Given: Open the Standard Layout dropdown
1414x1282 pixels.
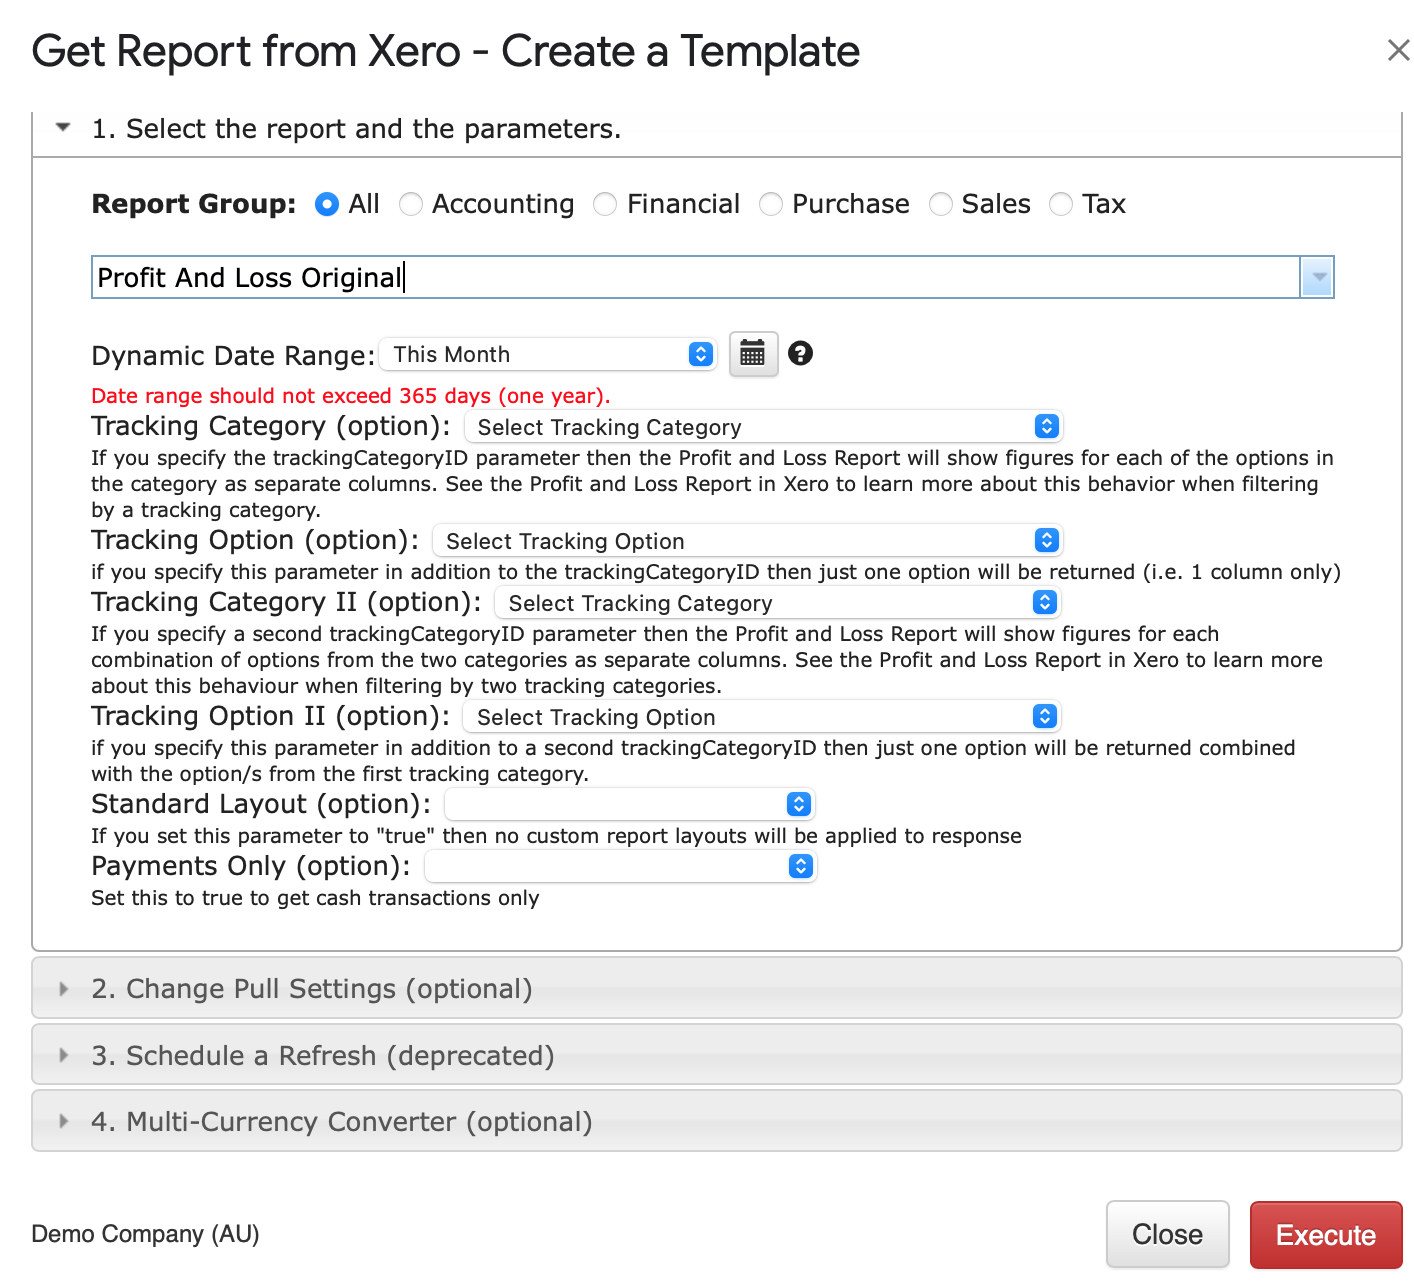Looking at the screenshot, I should tap(630, 804).
